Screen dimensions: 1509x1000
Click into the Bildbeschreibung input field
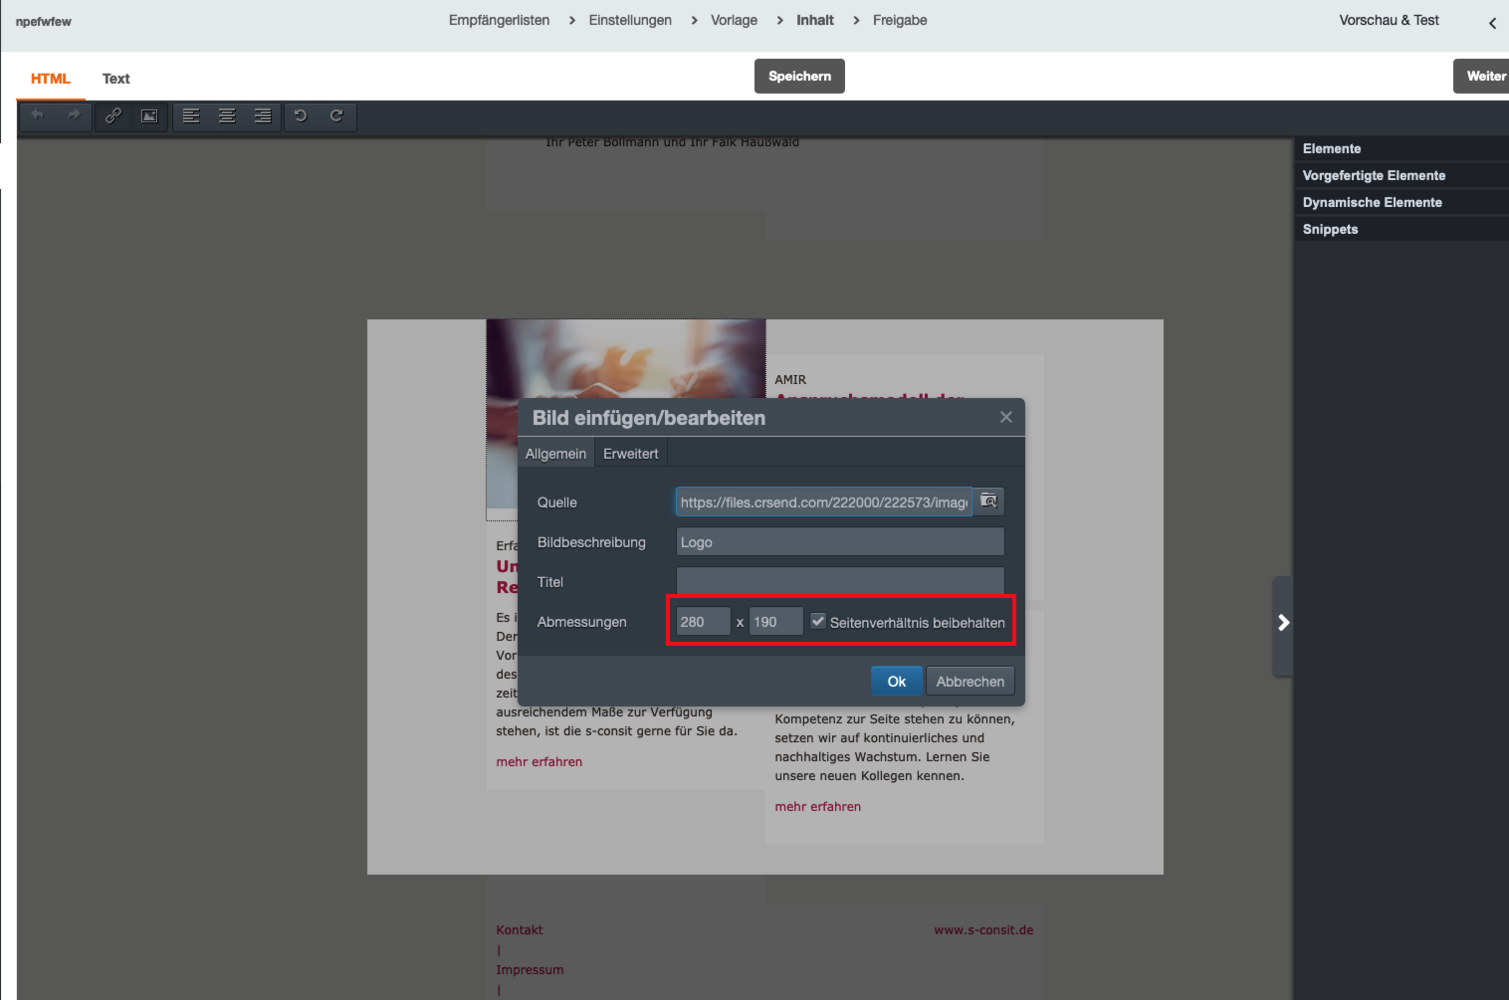839,542
